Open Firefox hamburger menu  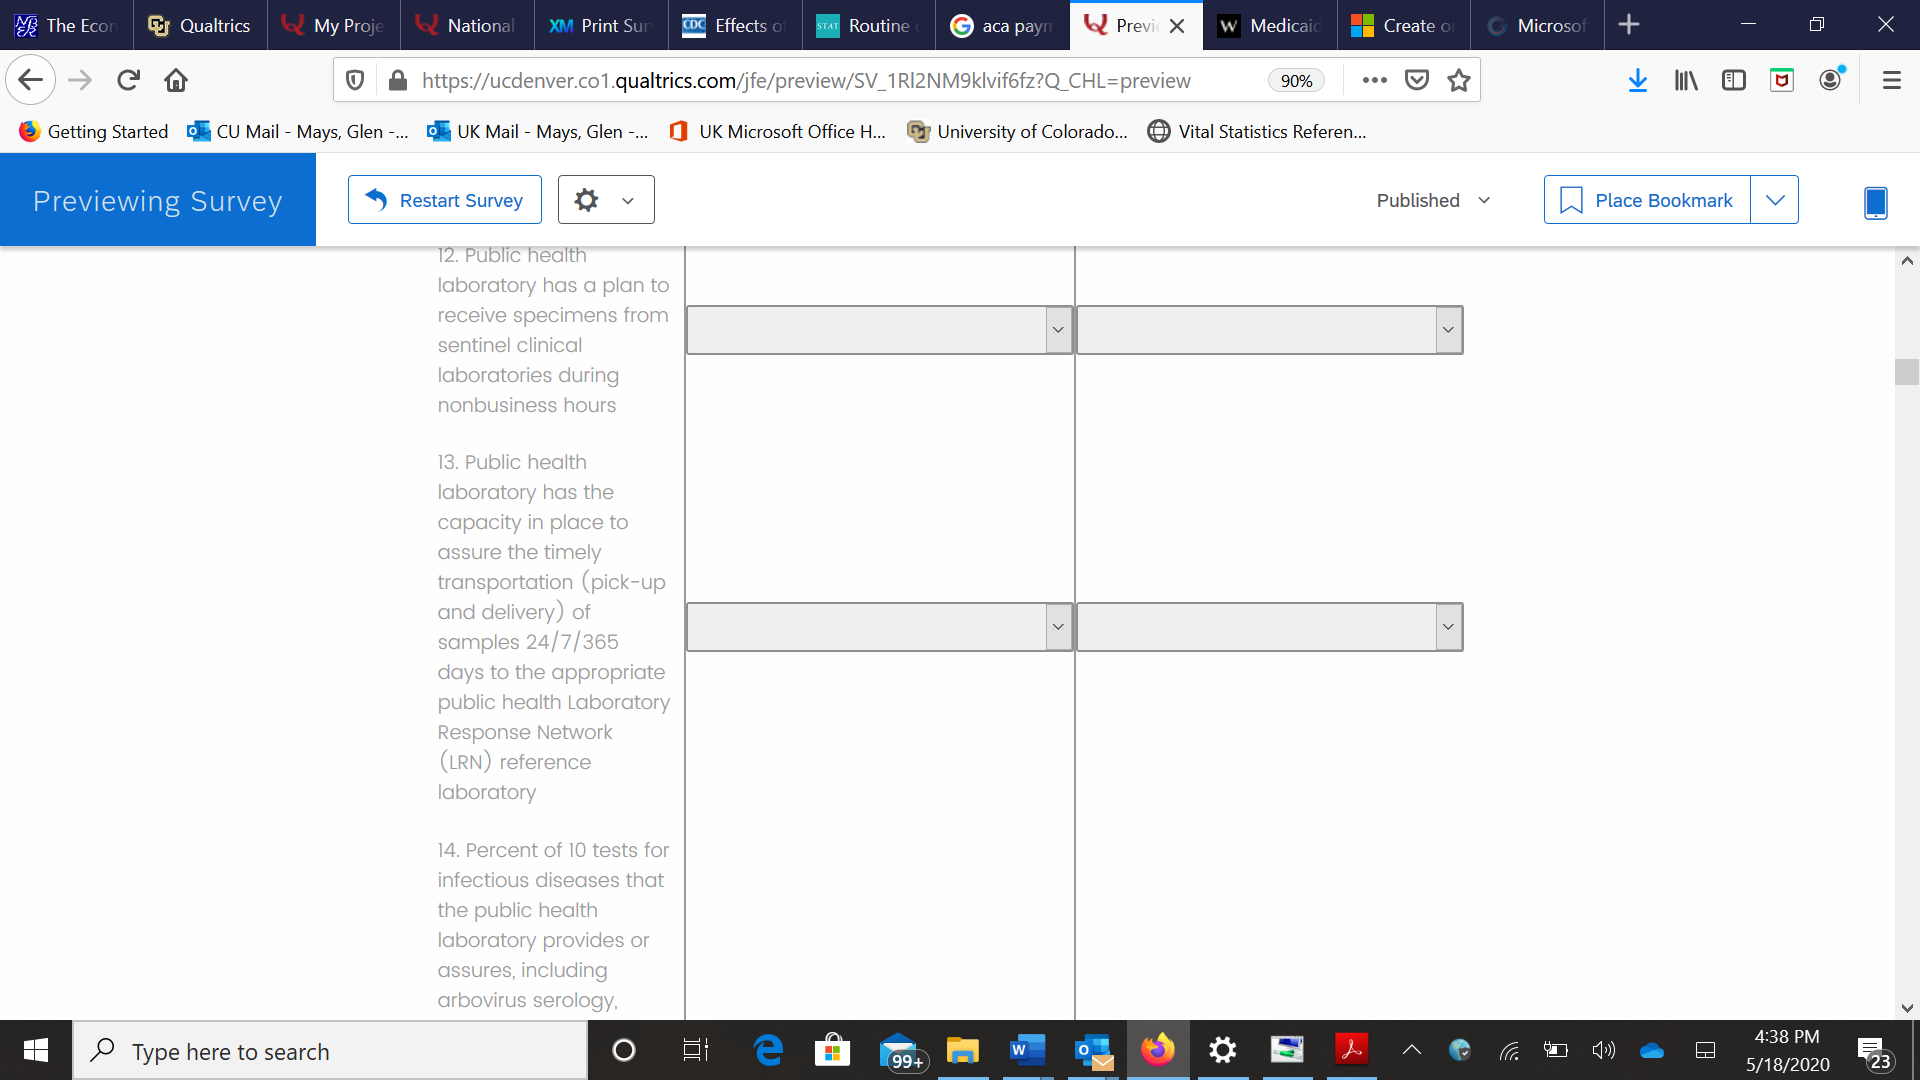point(1891,80)
